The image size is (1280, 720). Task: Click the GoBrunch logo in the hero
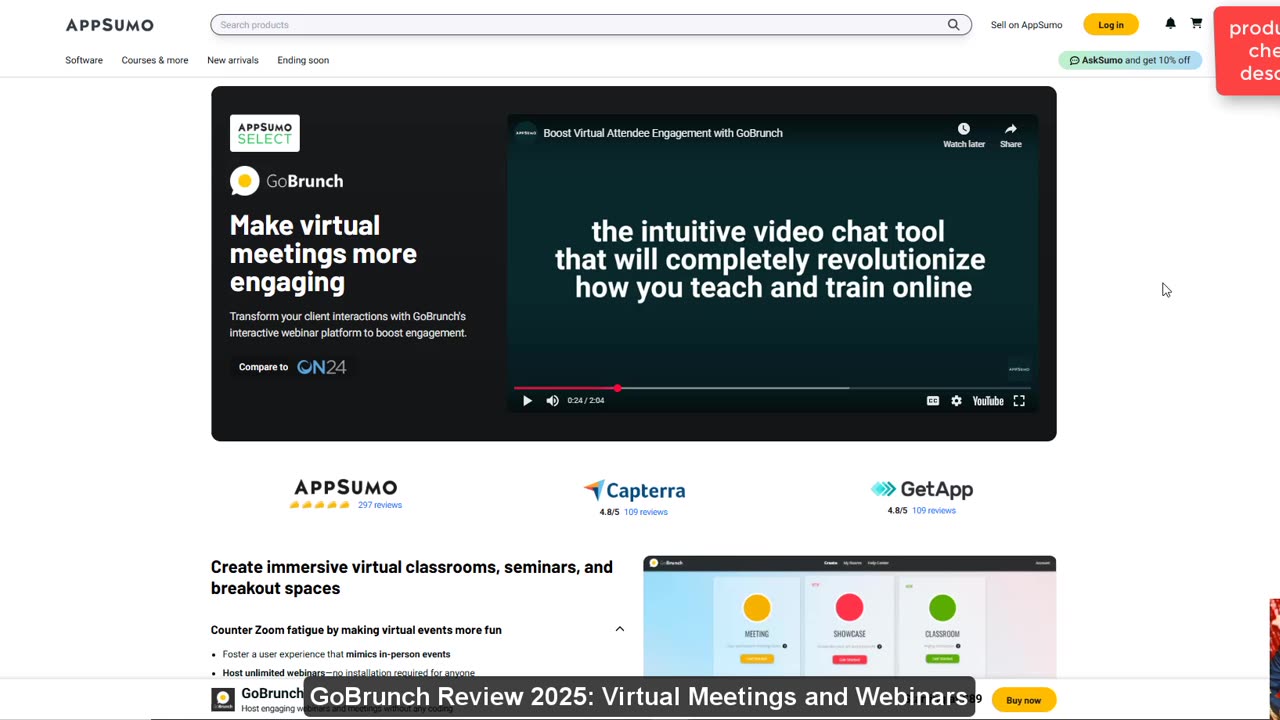tap(287, 181)
